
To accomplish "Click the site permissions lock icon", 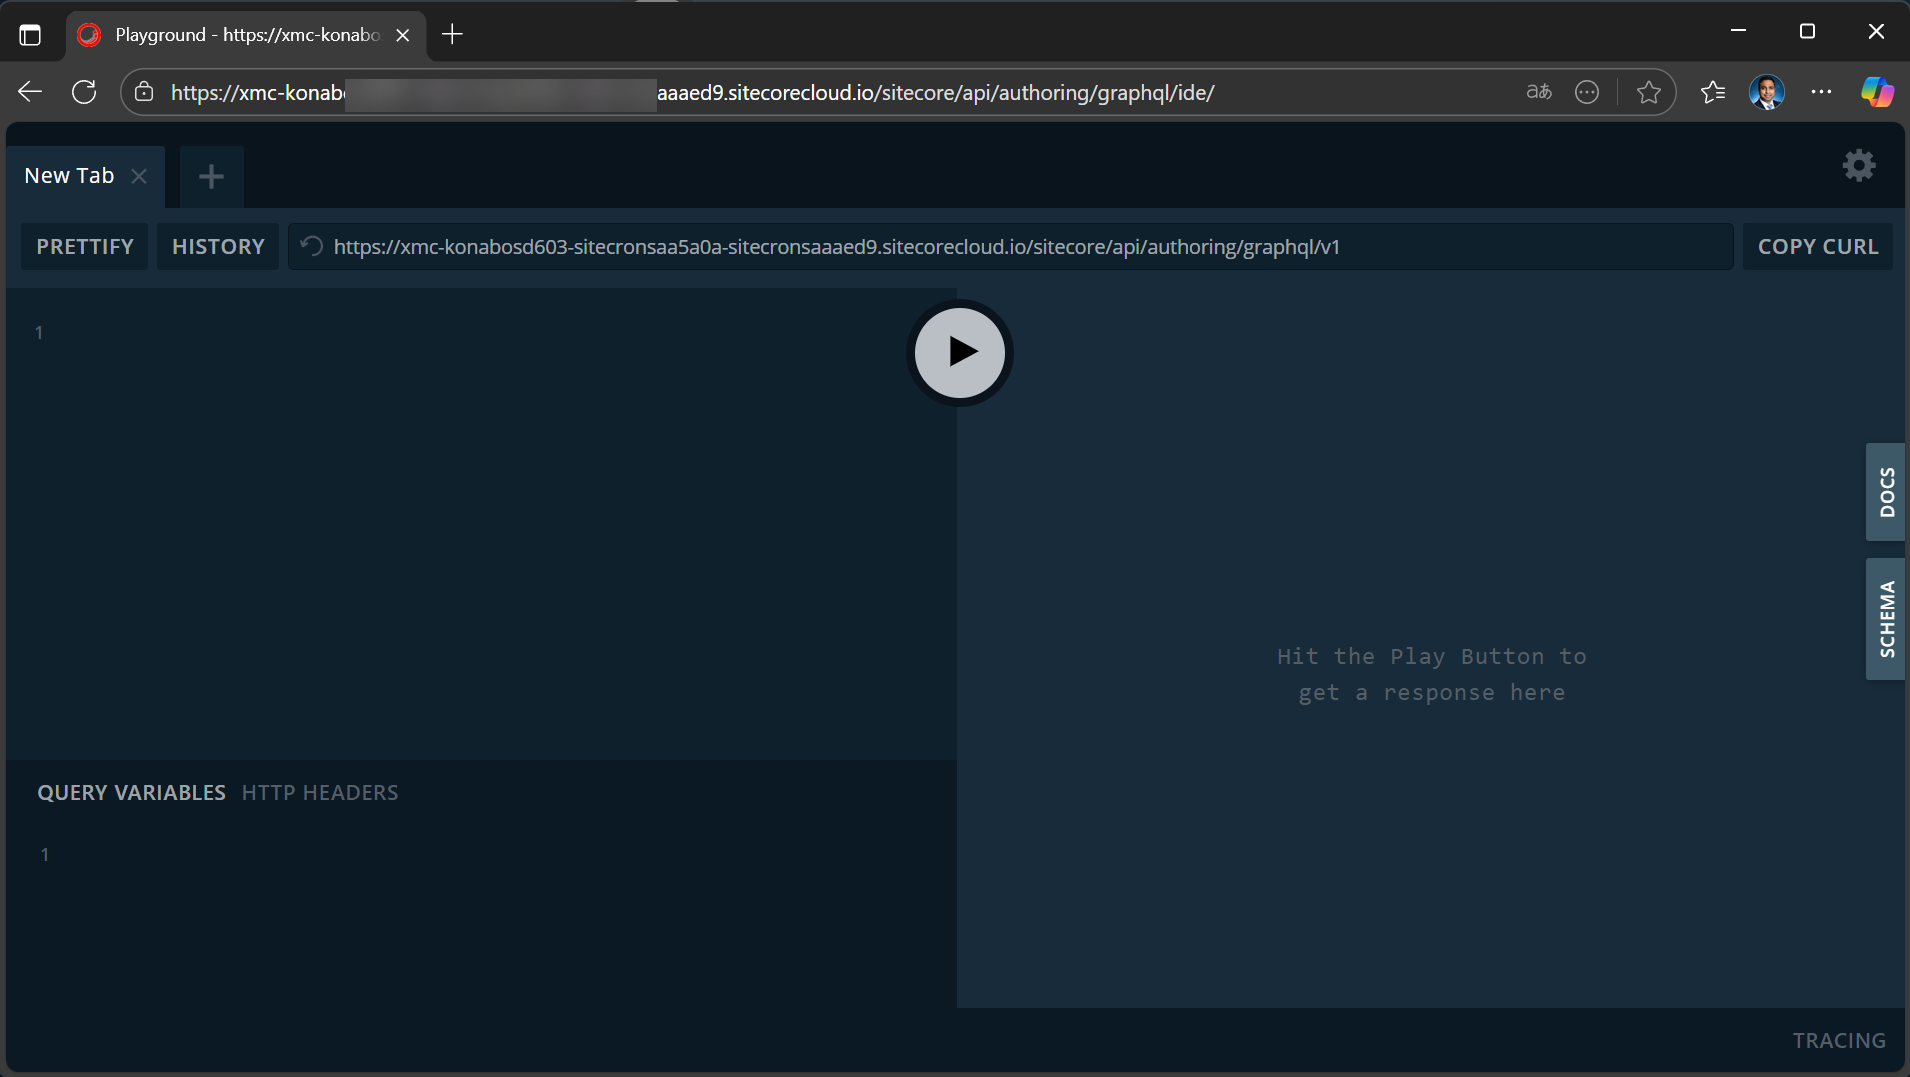I will pos(144,92).
